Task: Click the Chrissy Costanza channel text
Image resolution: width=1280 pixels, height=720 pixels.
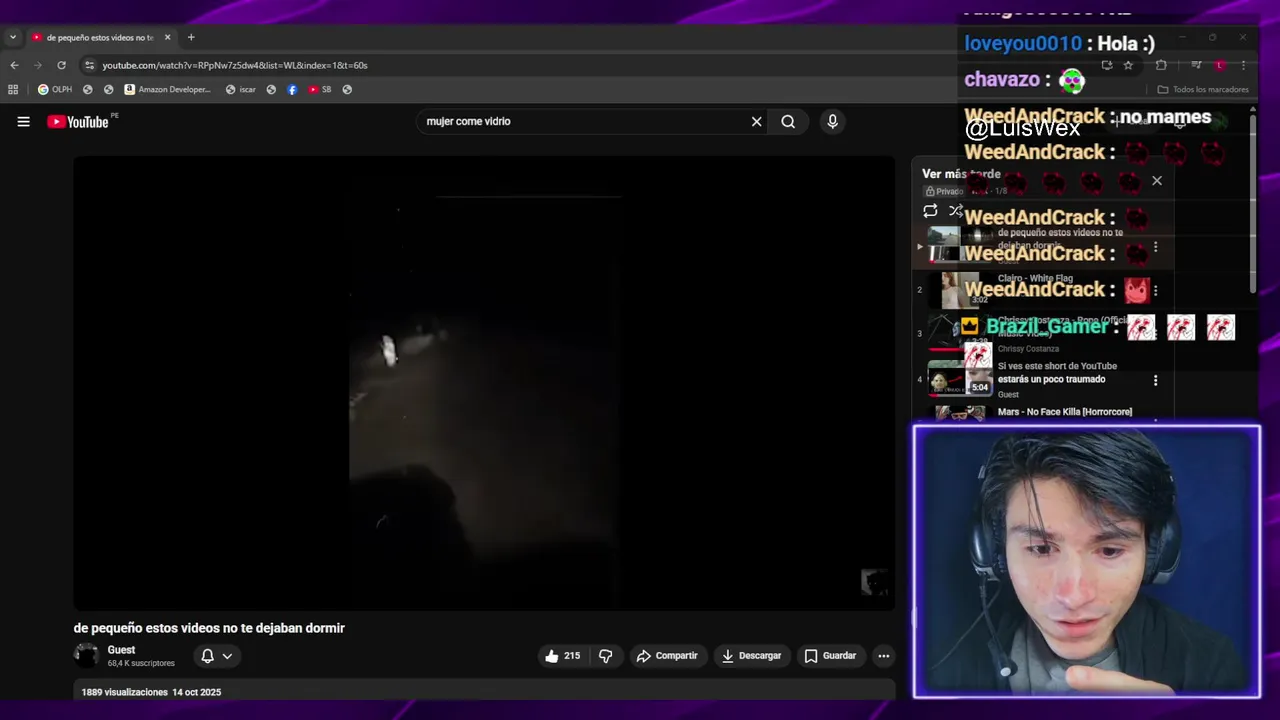Action: pyautogui.click(x=1028, y=349)
